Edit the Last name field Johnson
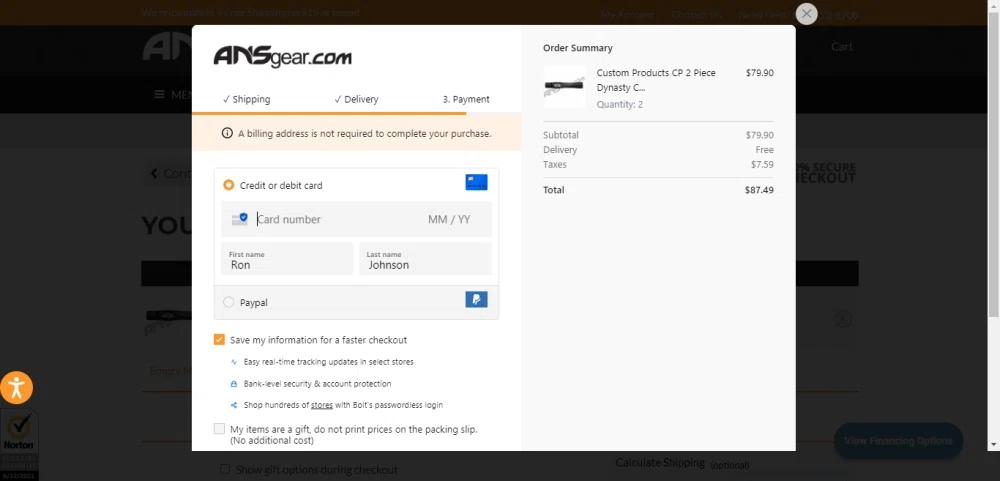The image size is (1000, 481). click(425, 258)
